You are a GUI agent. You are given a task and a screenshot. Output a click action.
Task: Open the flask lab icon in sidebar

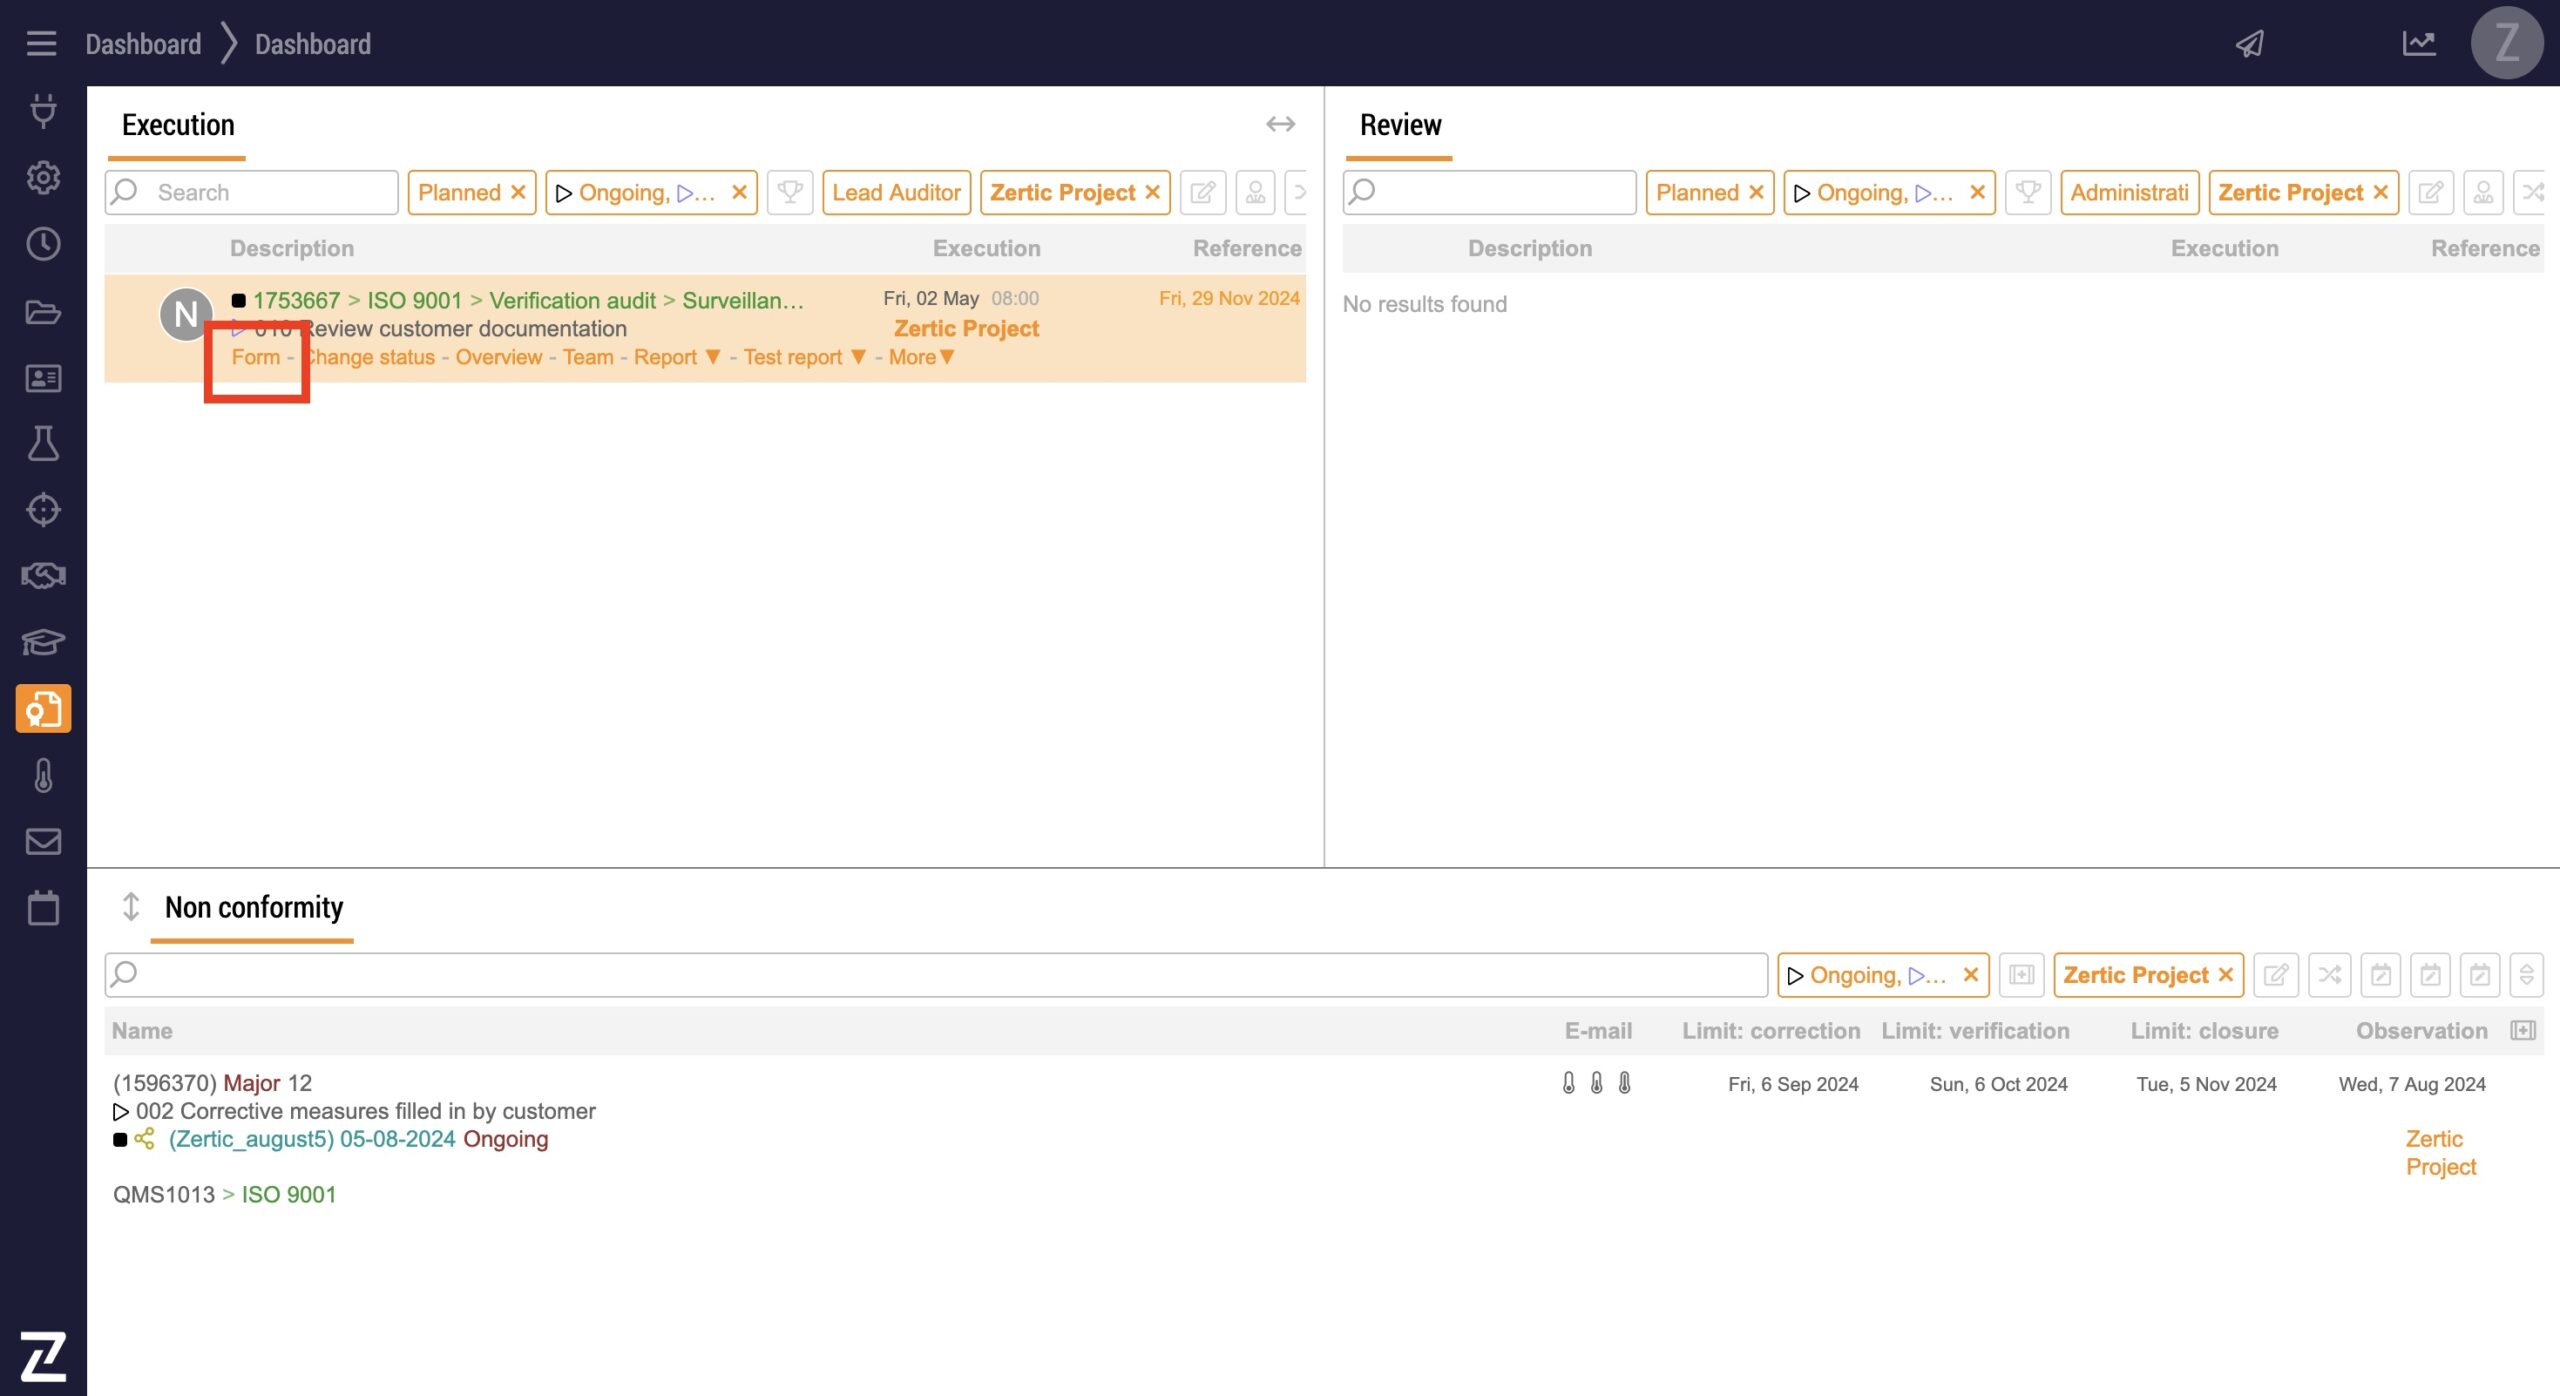click(x=43, y=443)
